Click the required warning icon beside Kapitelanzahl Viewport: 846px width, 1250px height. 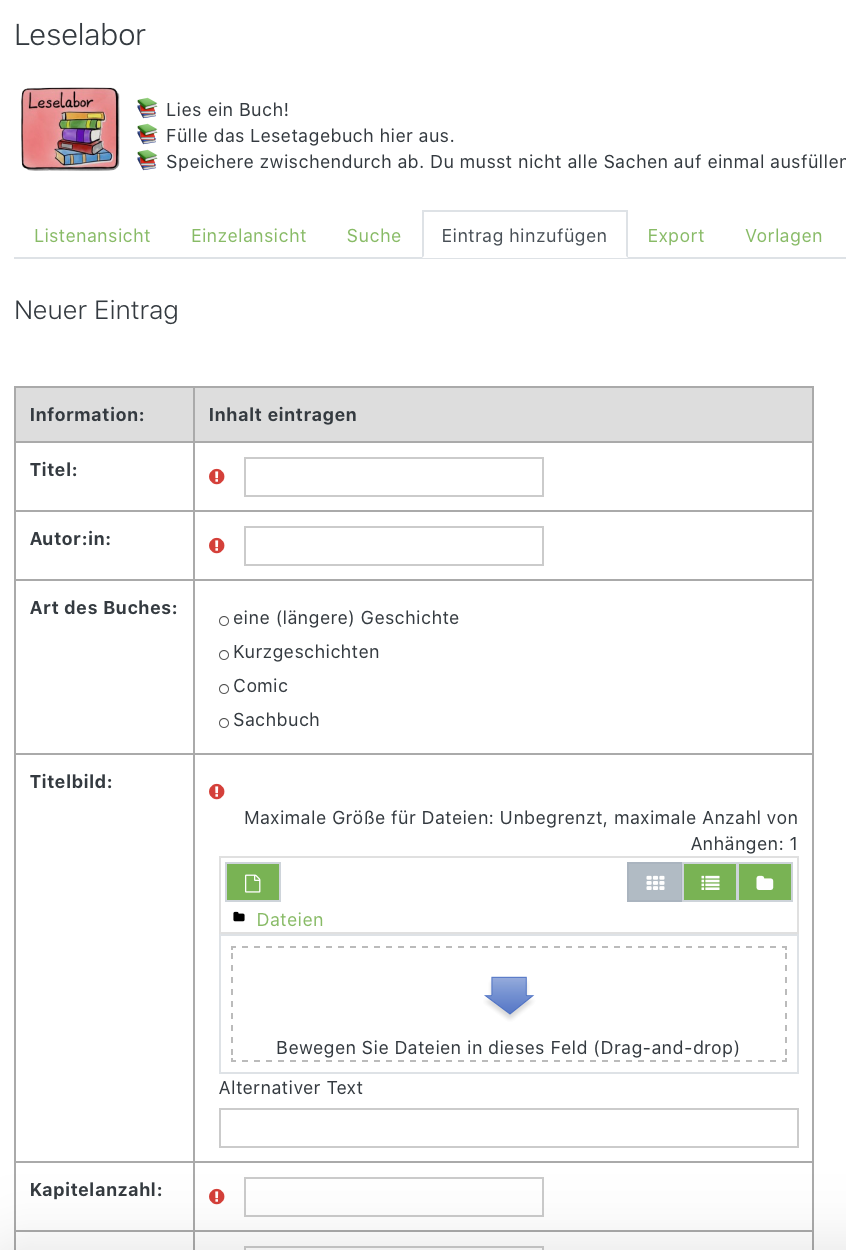[x=217, y=1197]
